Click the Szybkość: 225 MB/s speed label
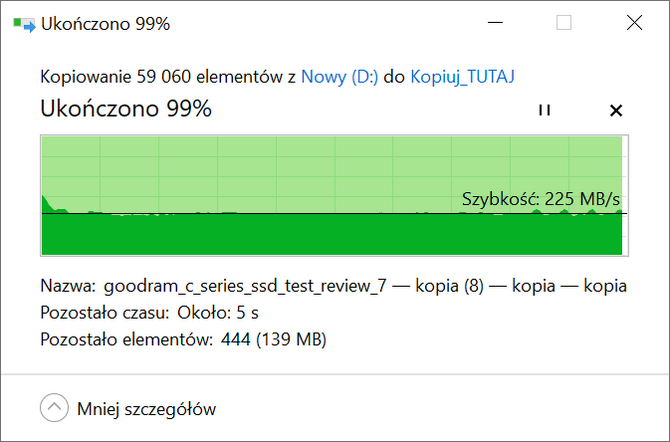670x442 pixels. pos(541,199)
